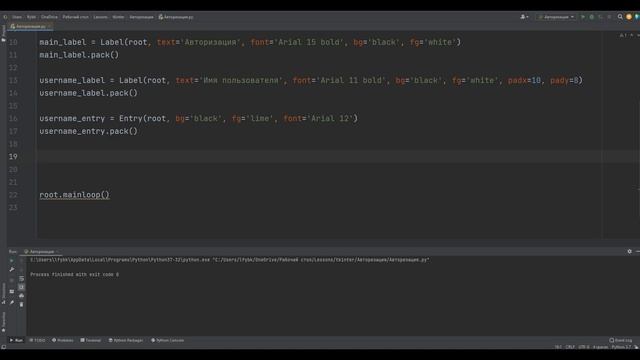Click 'Process finished with exit code 0'
The width and height of the screenshot is (640, 360).
pos(75,274)
